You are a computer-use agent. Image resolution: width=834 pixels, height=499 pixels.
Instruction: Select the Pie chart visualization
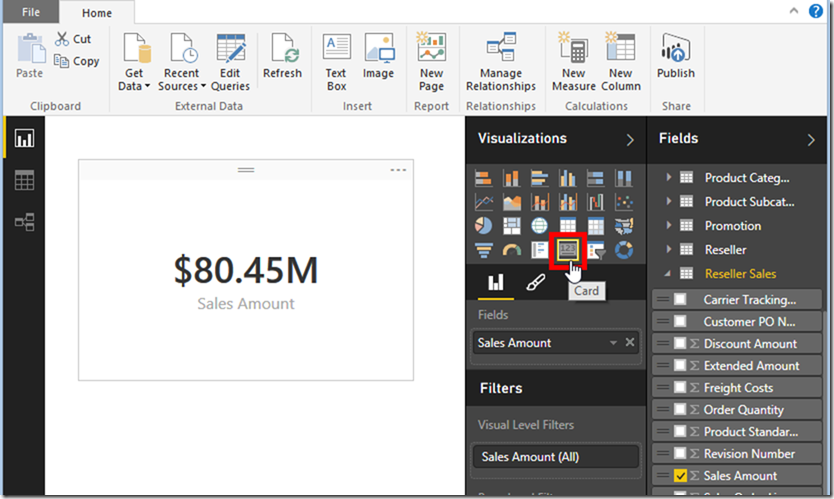tap(483, 226)
